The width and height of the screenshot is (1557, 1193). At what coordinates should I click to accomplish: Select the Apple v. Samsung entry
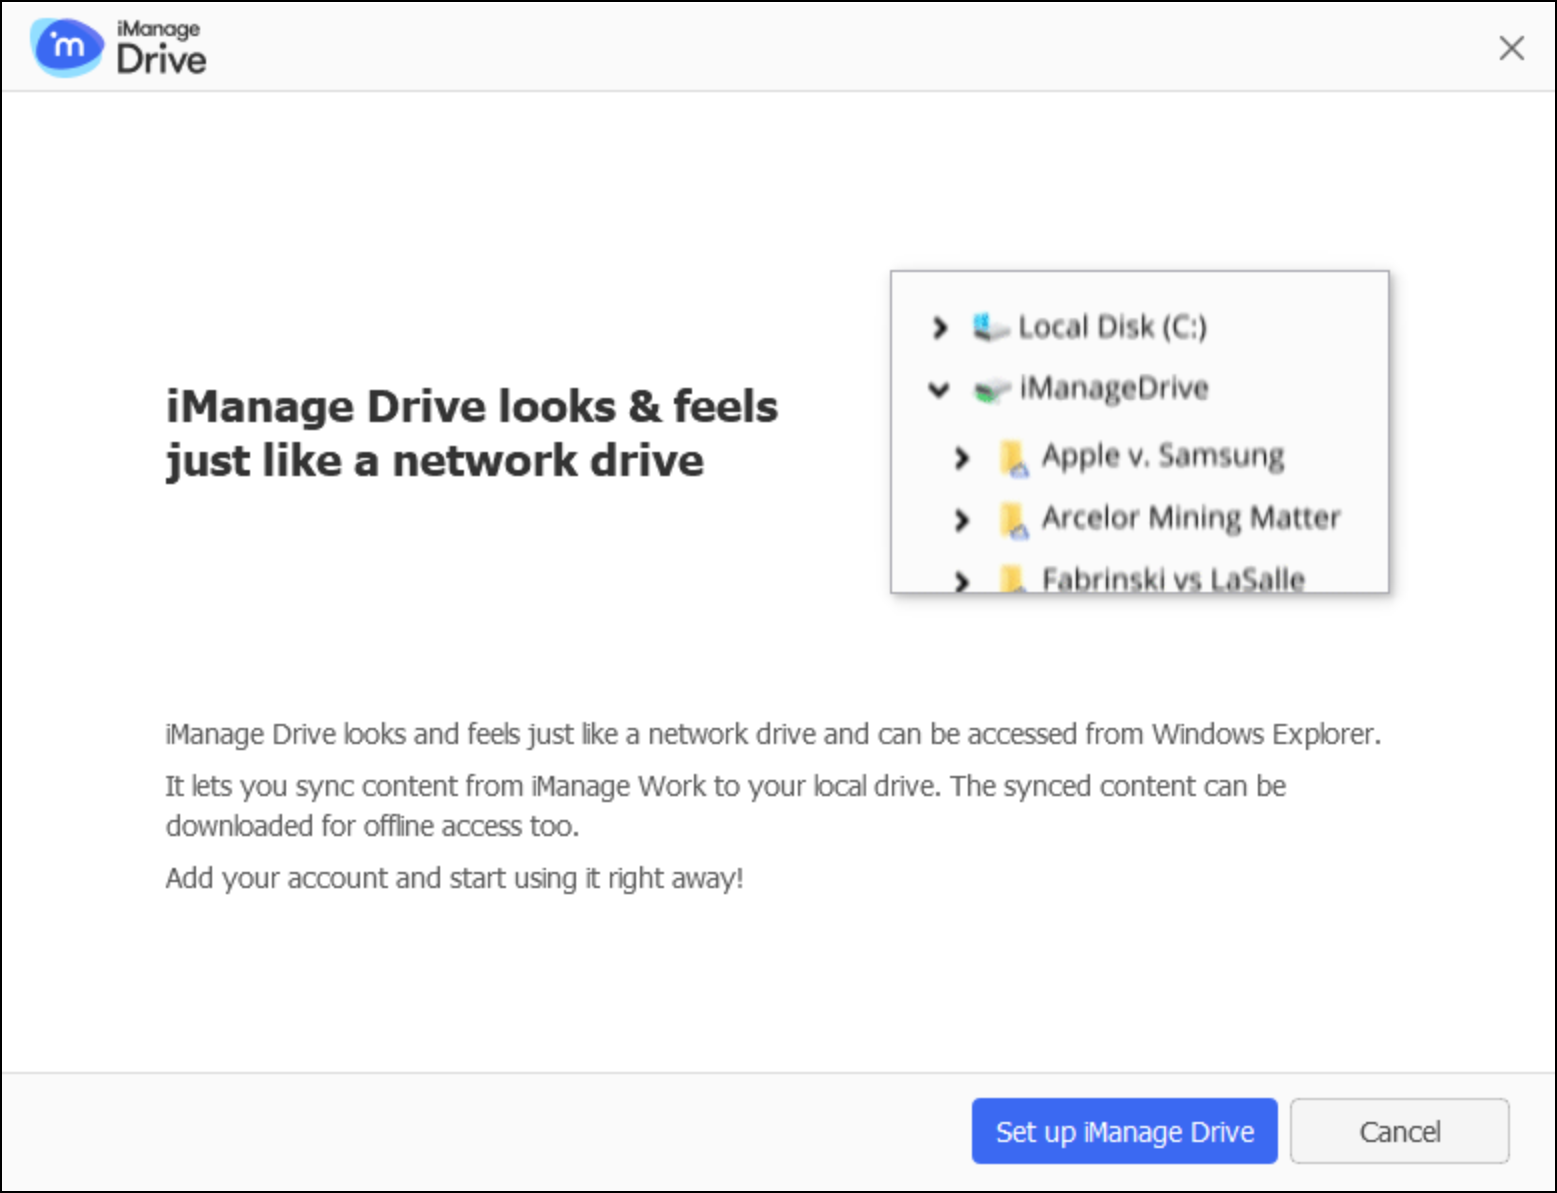coord(1162,456)
